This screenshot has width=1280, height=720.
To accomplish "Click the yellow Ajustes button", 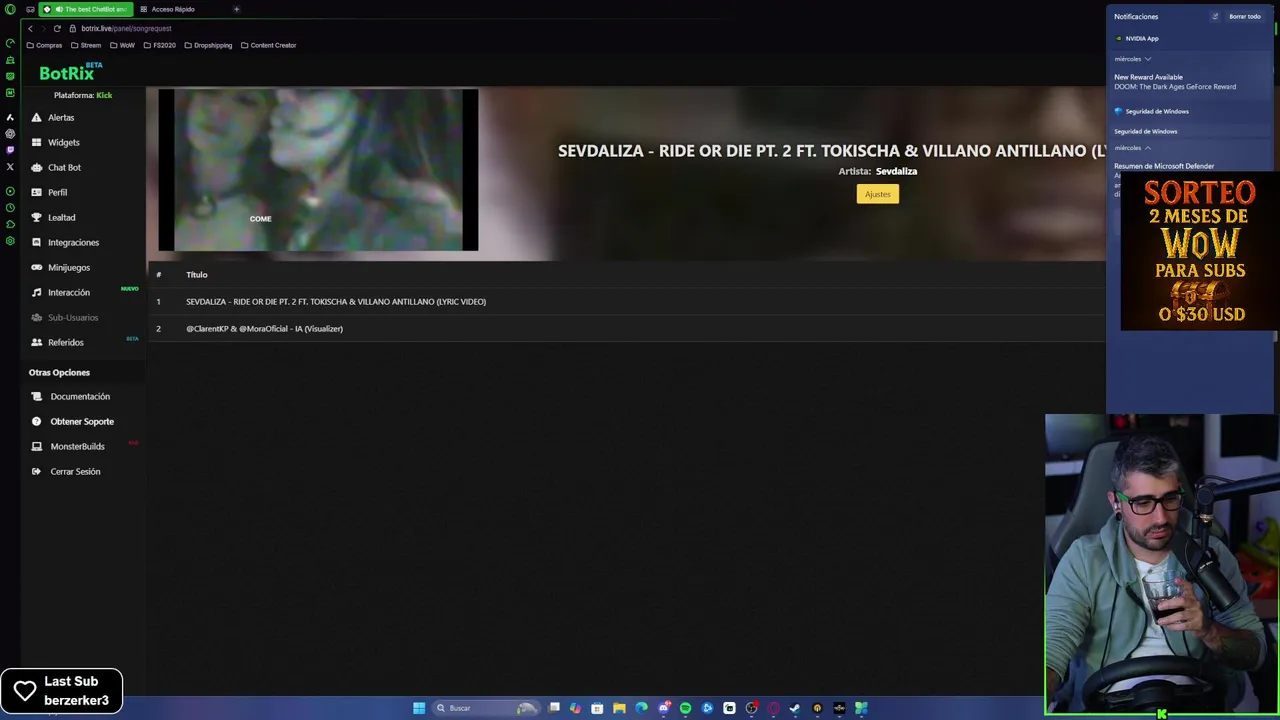I will click(x=877, y=194).
